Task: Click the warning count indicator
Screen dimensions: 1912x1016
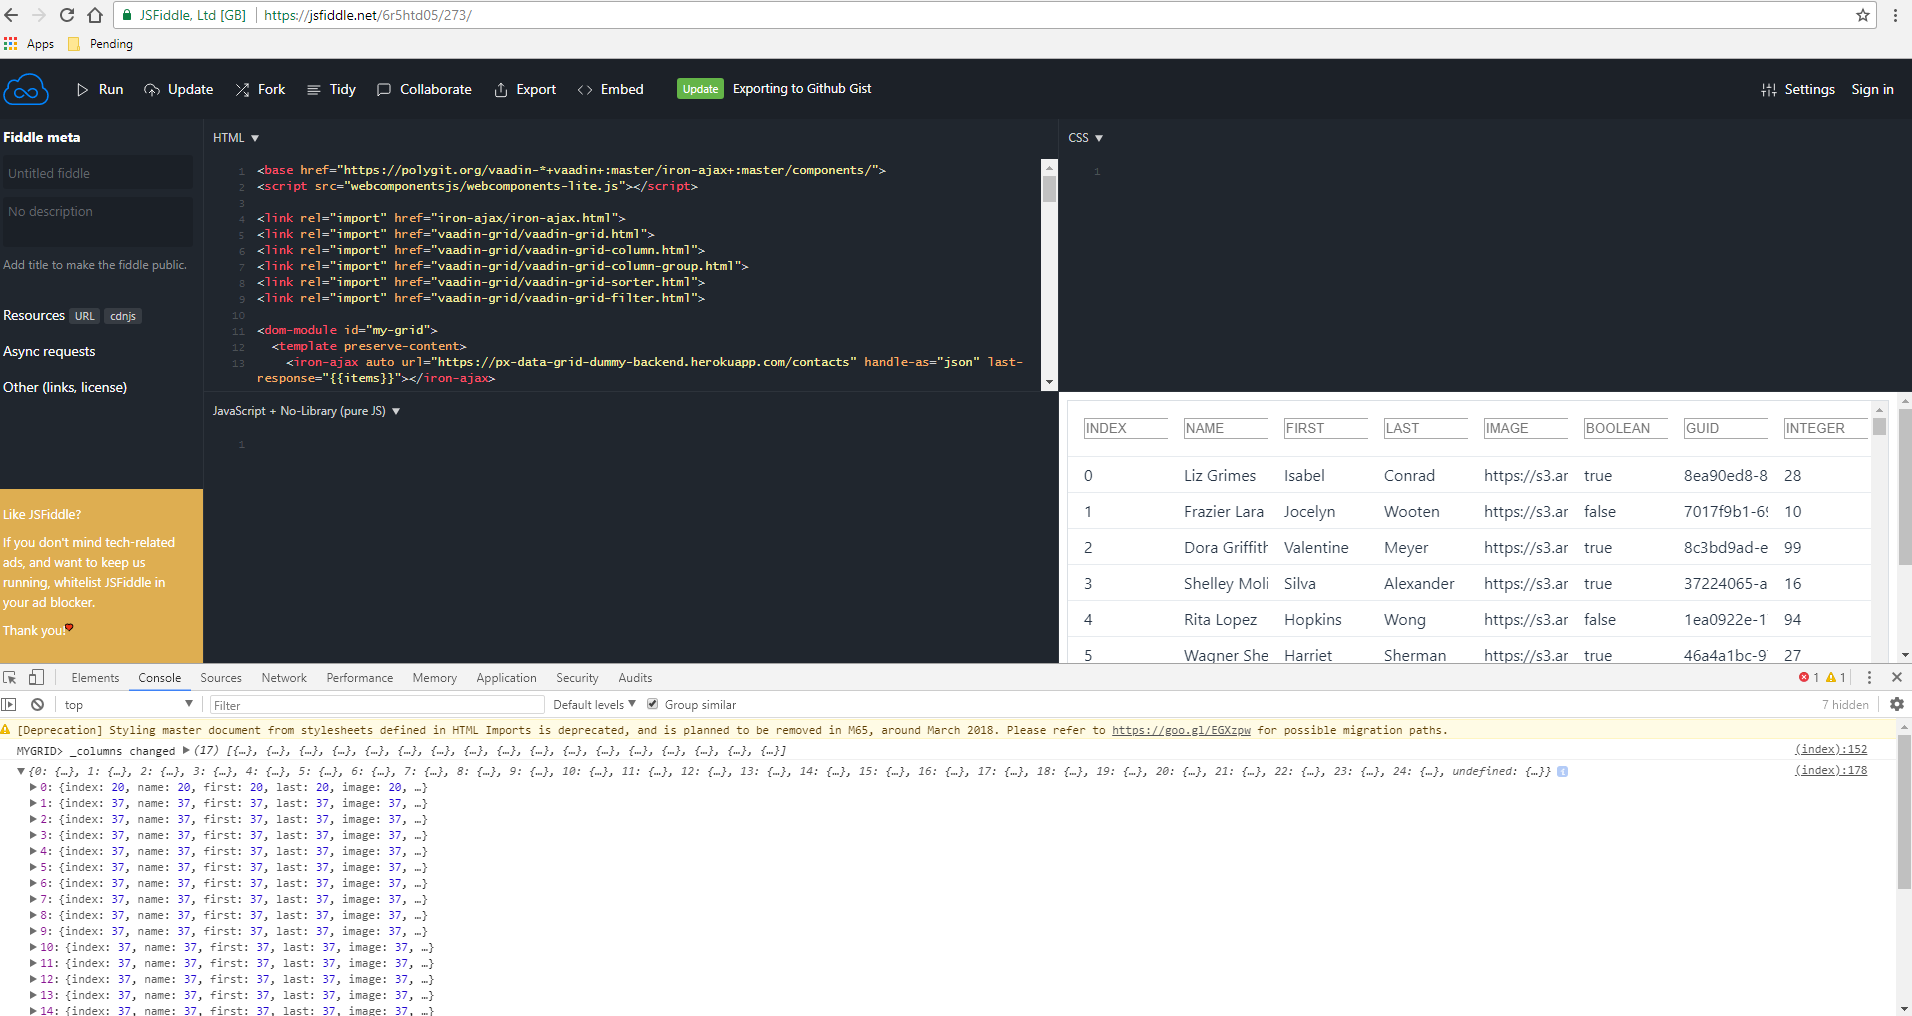Action: 1836,677
